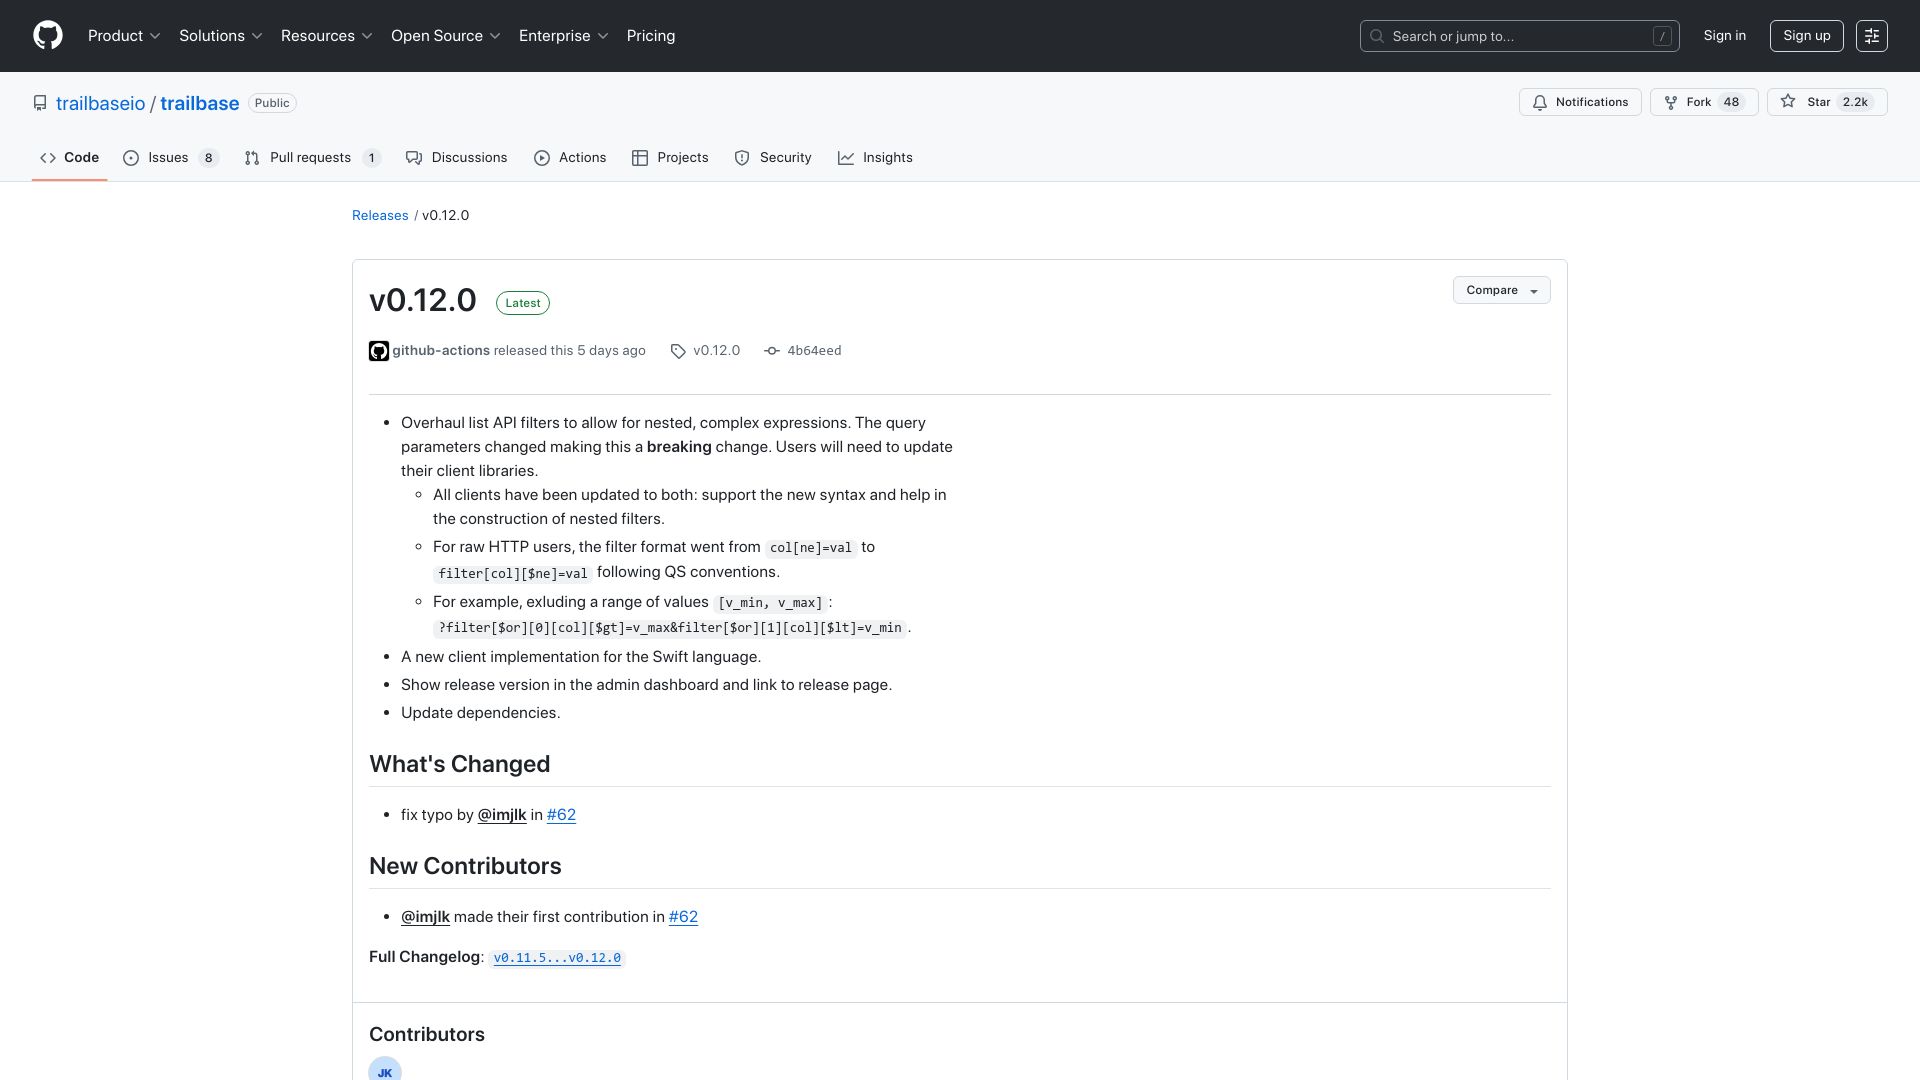Switch to the Code tab

[69, 158]
